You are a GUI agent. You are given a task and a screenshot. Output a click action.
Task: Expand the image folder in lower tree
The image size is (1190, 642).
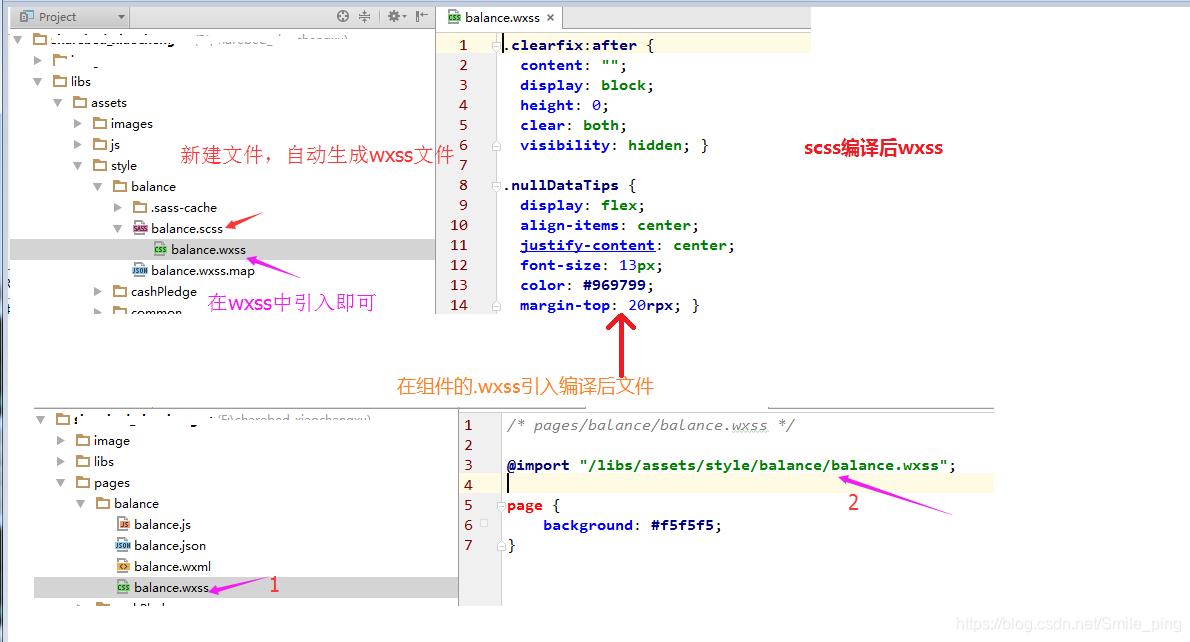click(x=61, y=440)
